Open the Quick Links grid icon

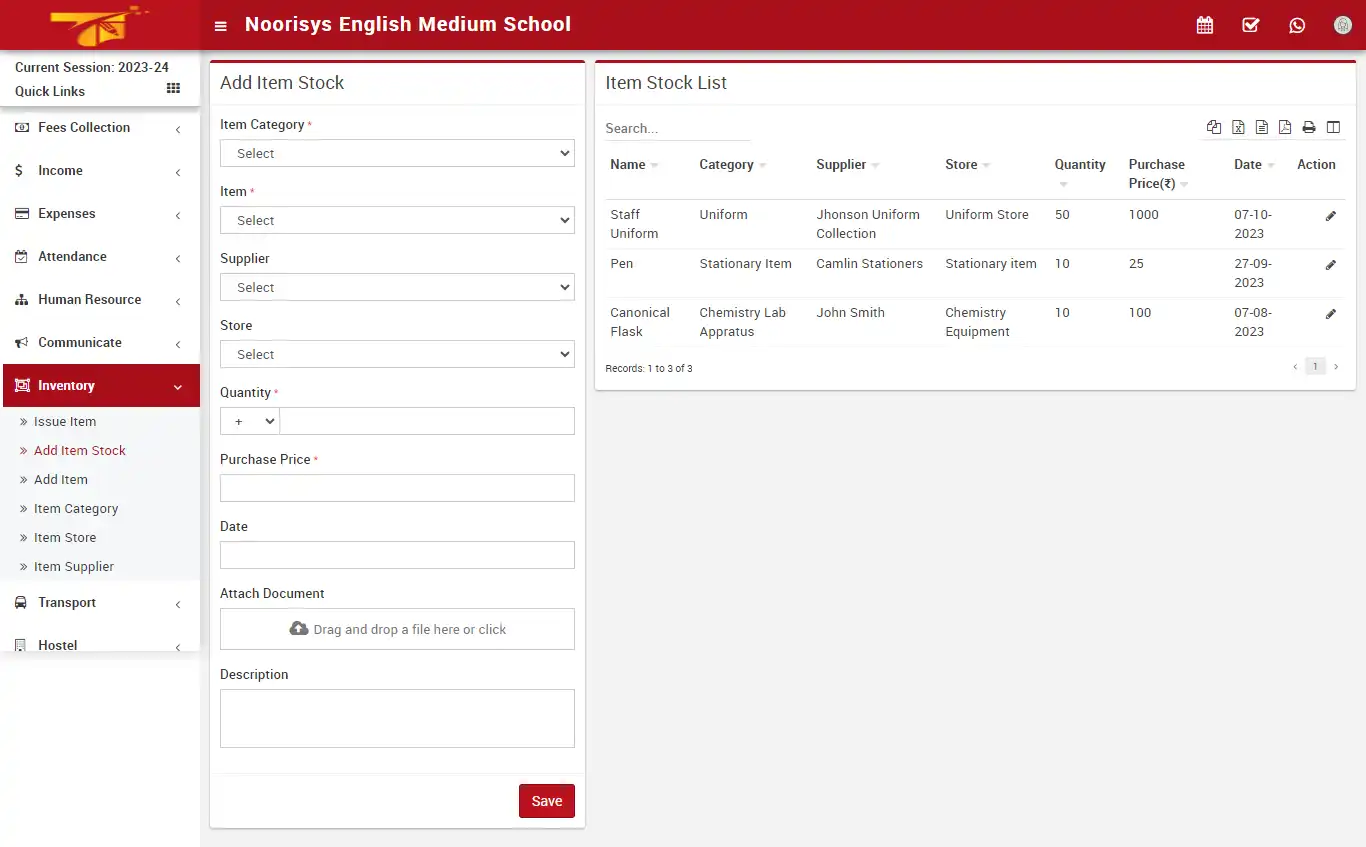point(172,89)
